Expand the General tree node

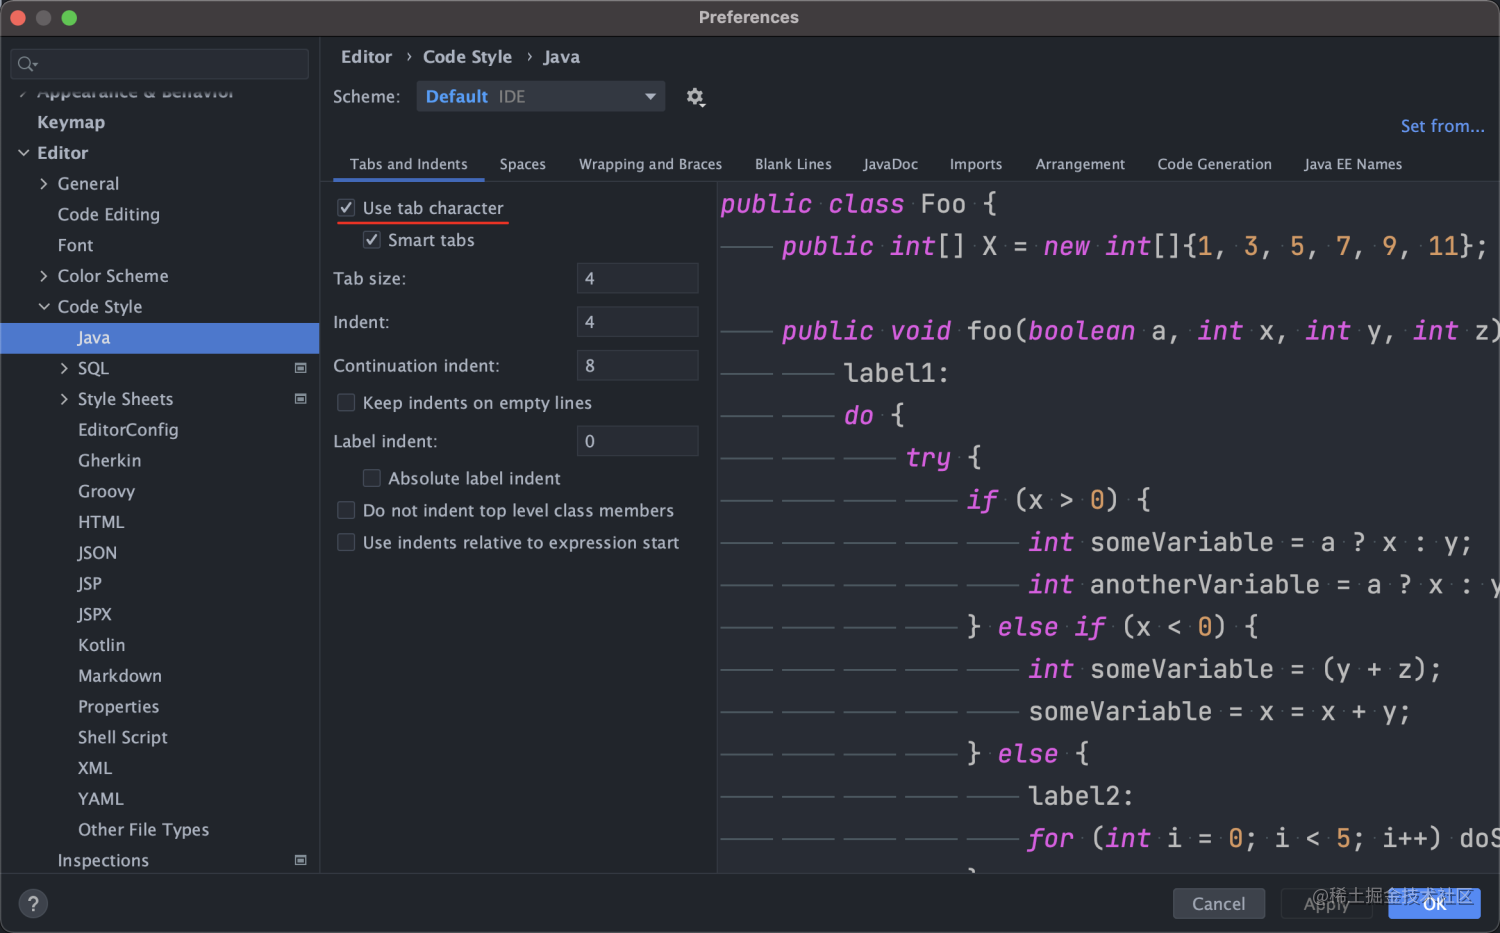pos(44,184)
